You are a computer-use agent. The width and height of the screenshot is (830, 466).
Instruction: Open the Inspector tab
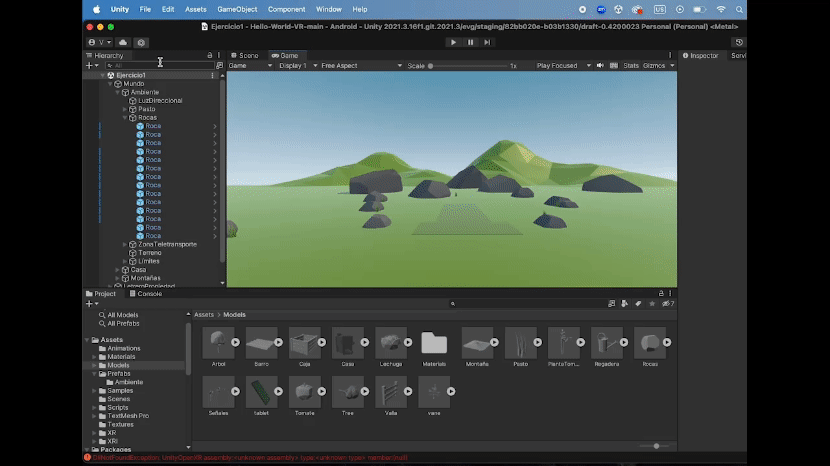[700, 56]
